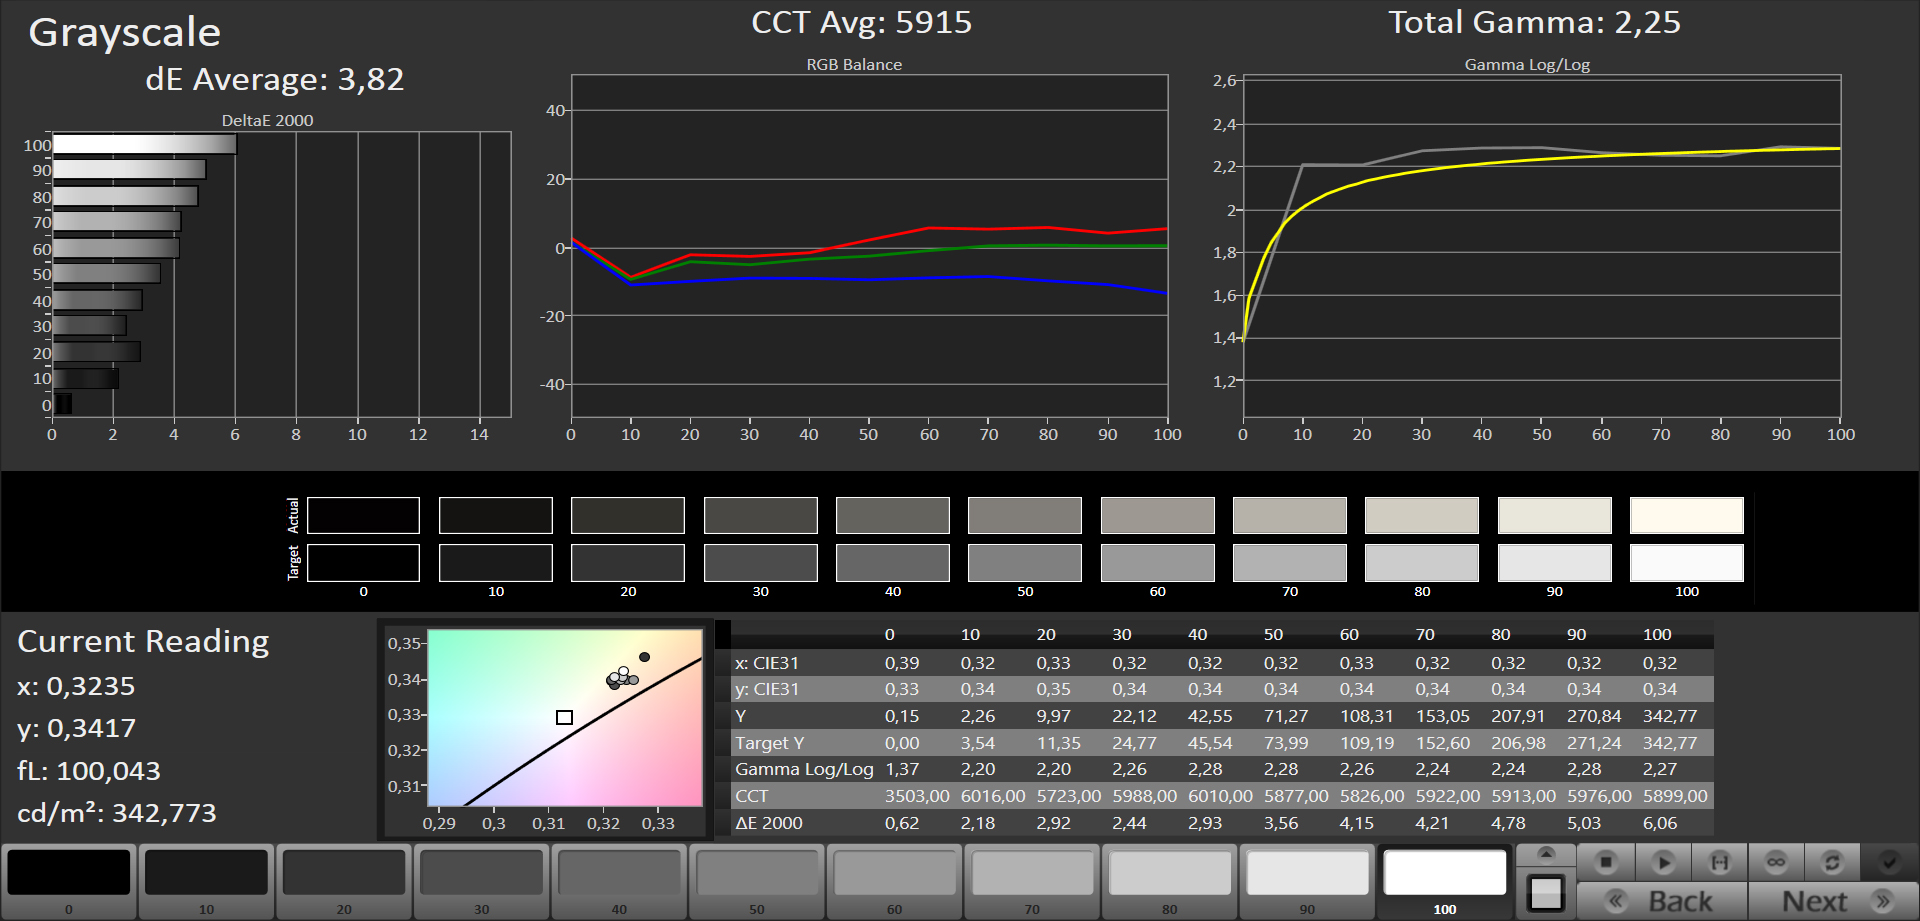The width and height of the screenshot is (1920, 921).
Task: Select the 10 percent grayscale level patch
Action: [x=206, y=881]
